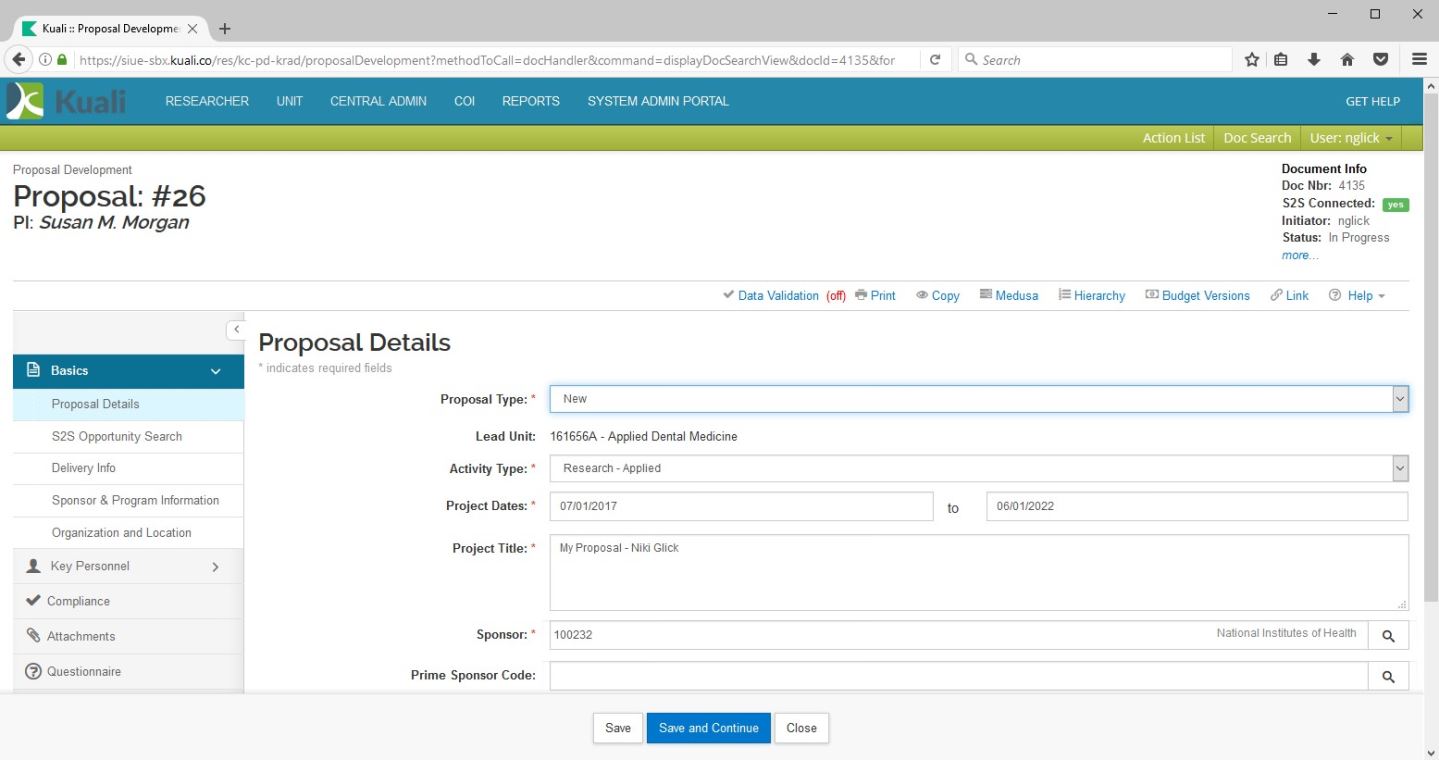Expand the Key Personnel section
The width and height of the screenshot is (1439, 760).
pos(128,567)
